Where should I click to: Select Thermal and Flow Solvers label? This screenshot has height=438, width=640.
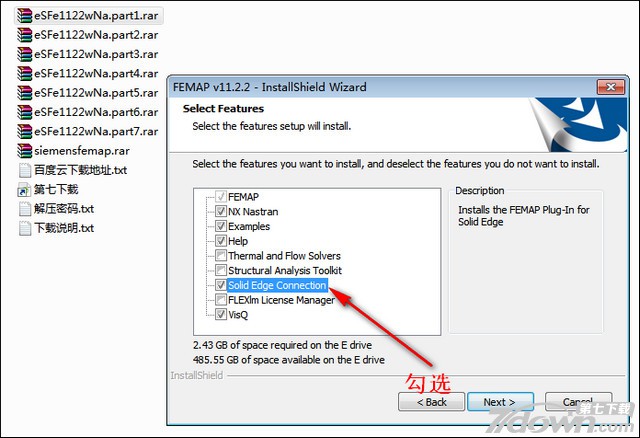(284, 256)
